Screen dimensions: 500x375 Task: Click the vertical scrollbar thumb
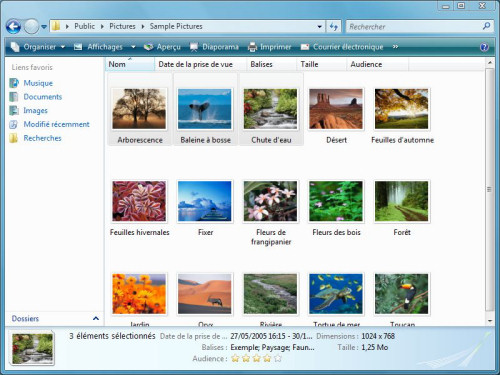click(489, 190)
